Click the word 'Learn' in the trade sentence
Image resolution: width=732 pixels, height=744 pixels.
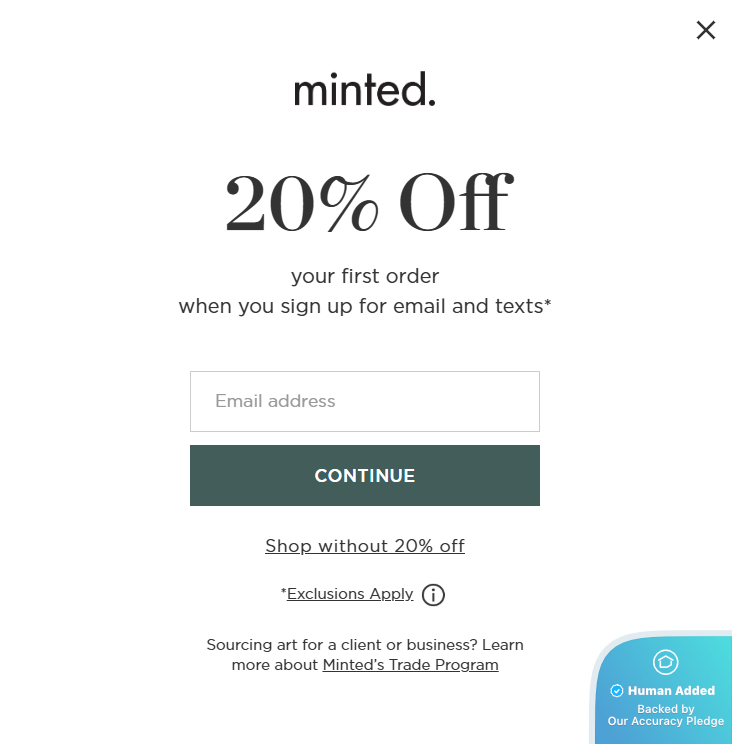503,645
